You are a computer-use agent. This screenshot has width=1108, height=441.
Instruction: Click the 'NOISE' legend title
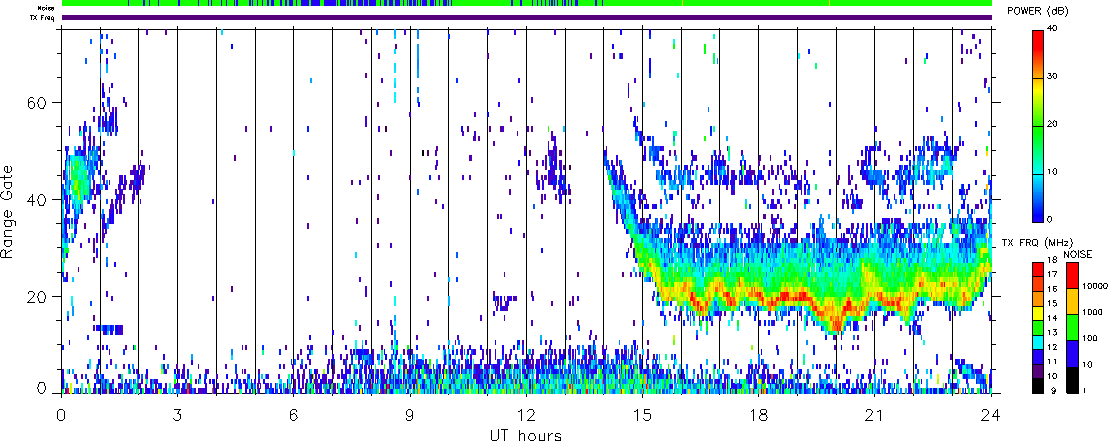(x=1078, y=254)
